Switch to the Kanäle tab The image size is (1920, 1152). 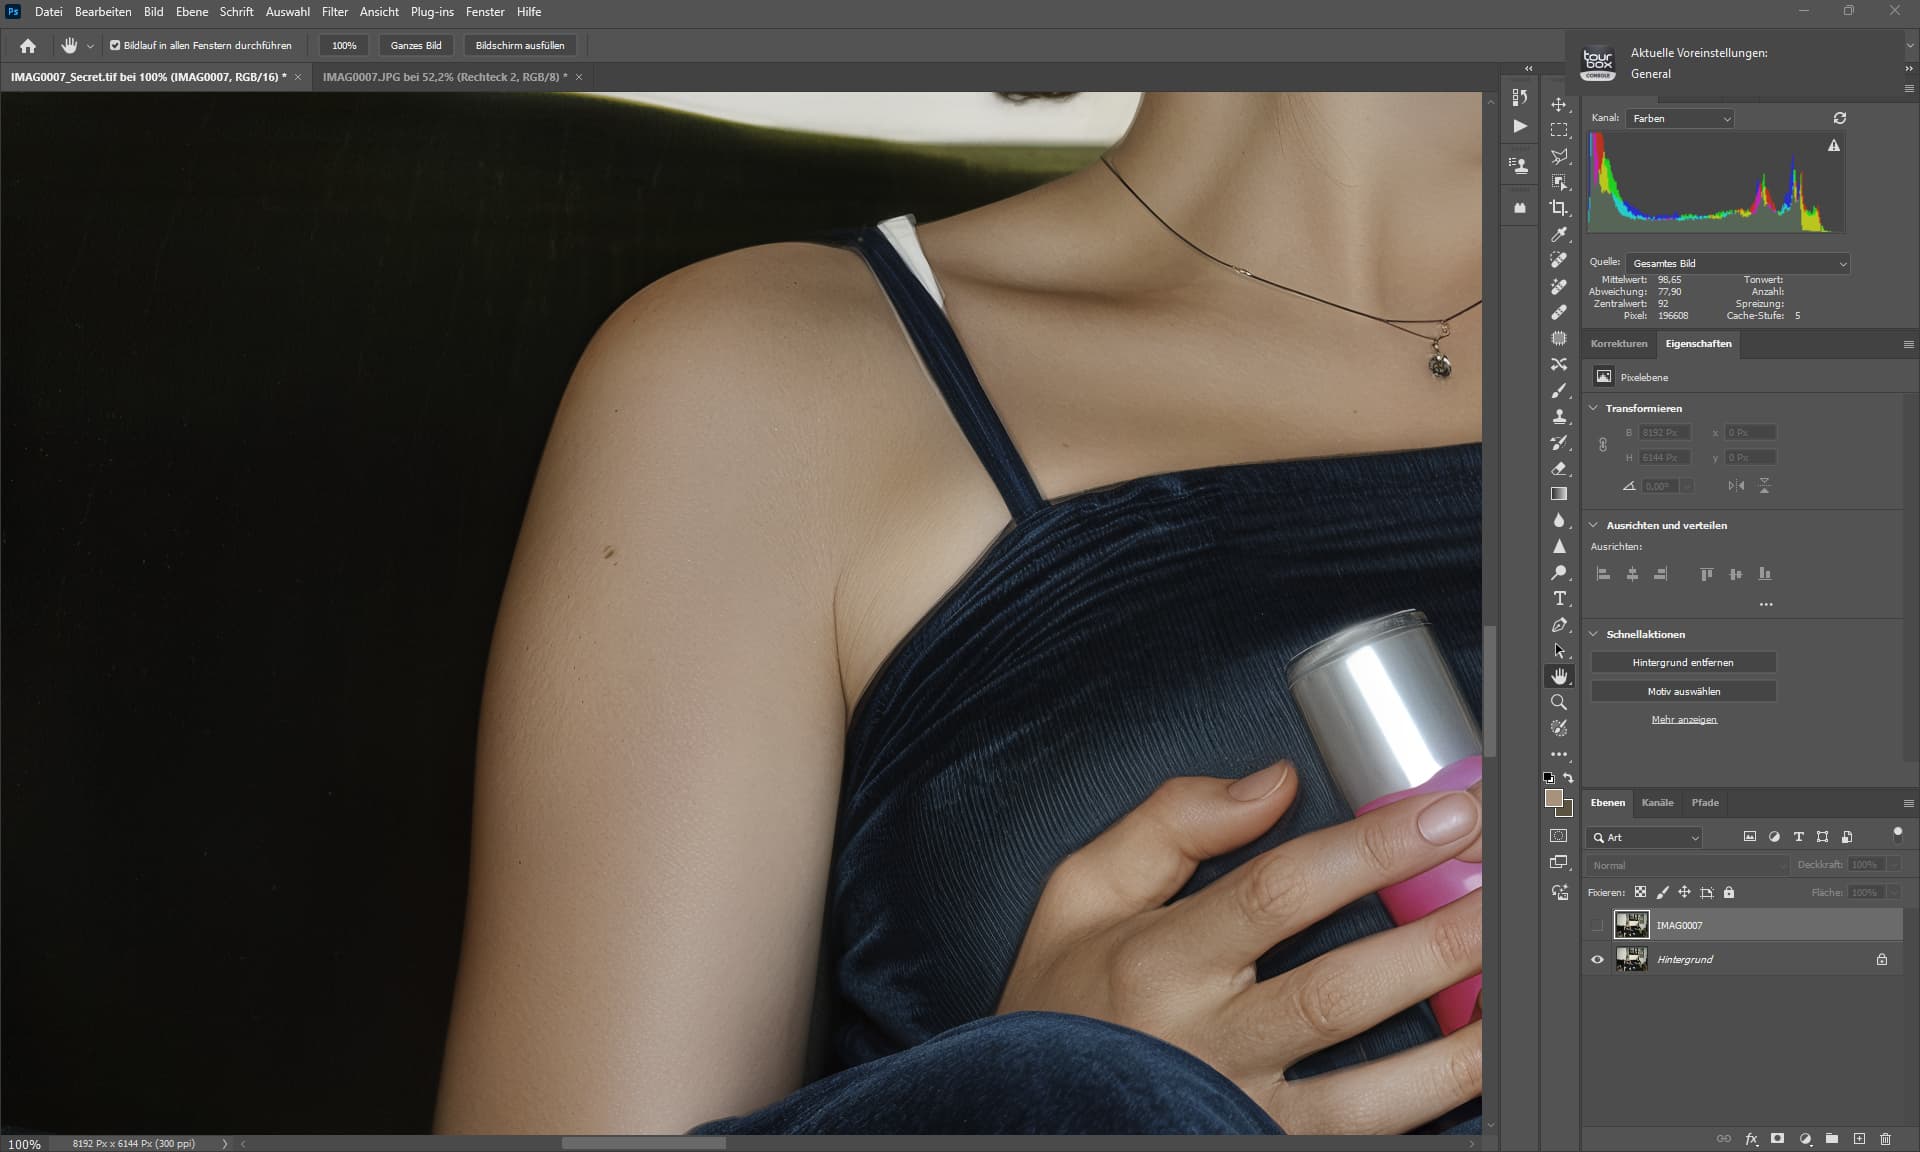(x=1657, y=802)
